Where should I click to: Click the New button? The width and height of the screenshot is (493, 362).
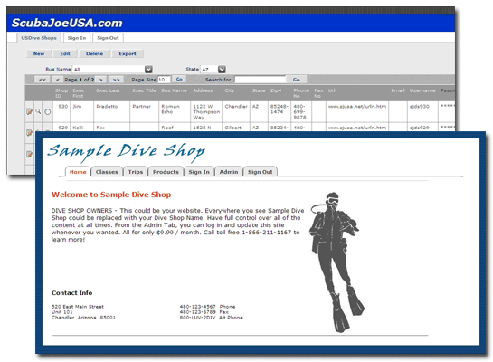click(x=39, y=53)
